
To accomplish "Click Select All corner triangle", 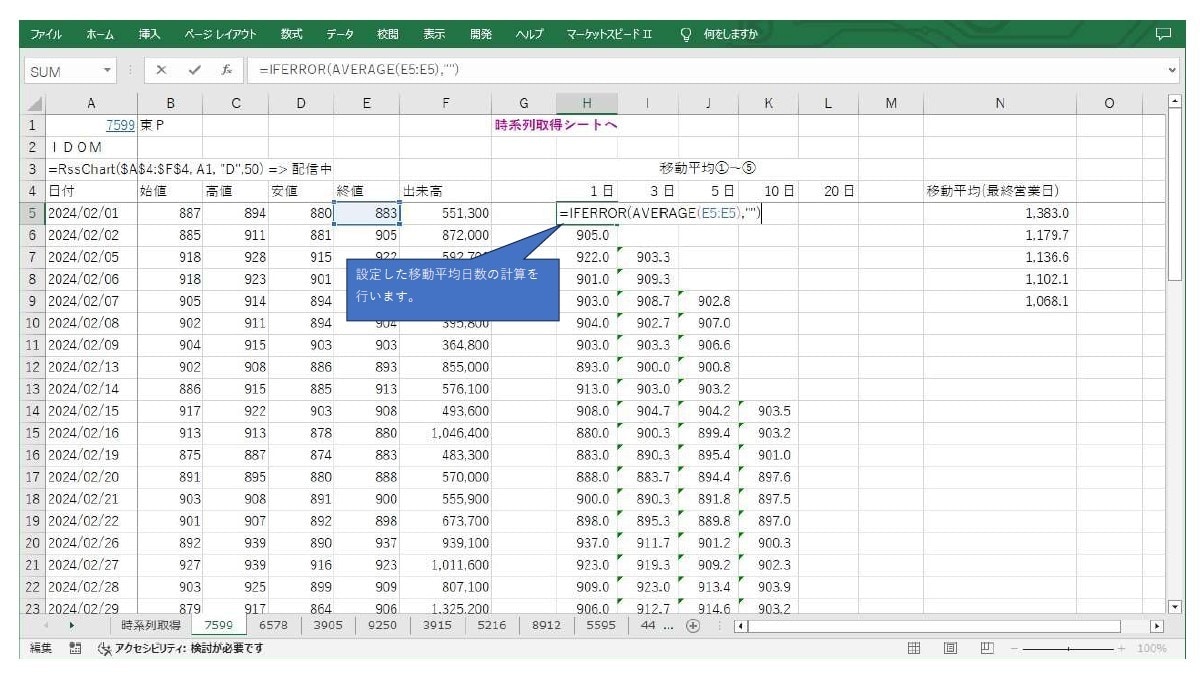I will 33,103.
